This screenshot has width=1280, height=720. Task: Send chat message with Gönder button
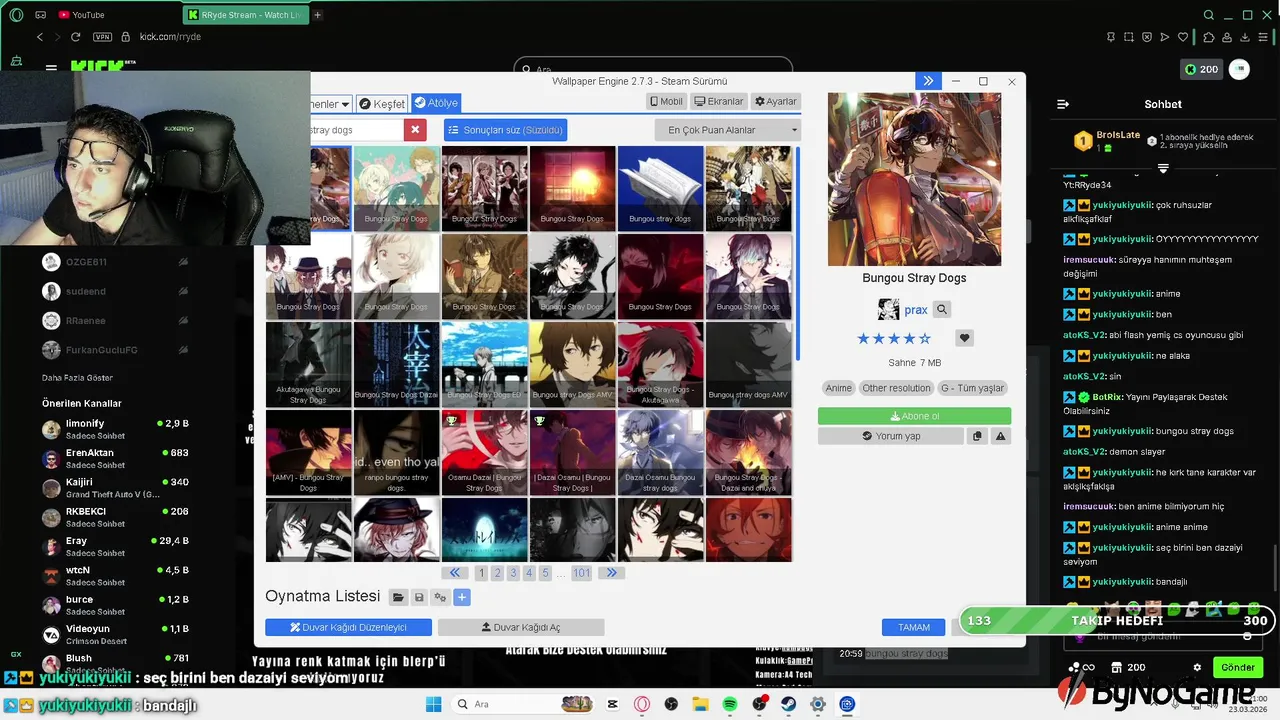click(1237, 667)
